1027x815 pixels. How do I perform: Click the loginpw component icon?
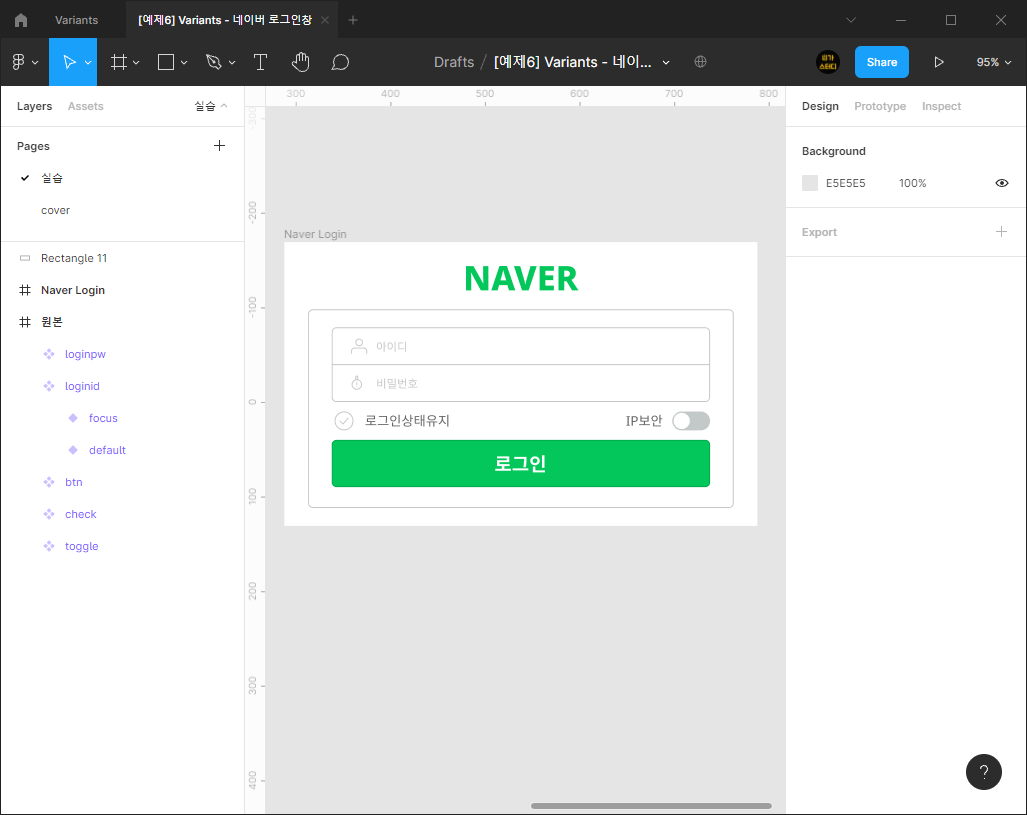pyautogui.click(x=49, y=354)
